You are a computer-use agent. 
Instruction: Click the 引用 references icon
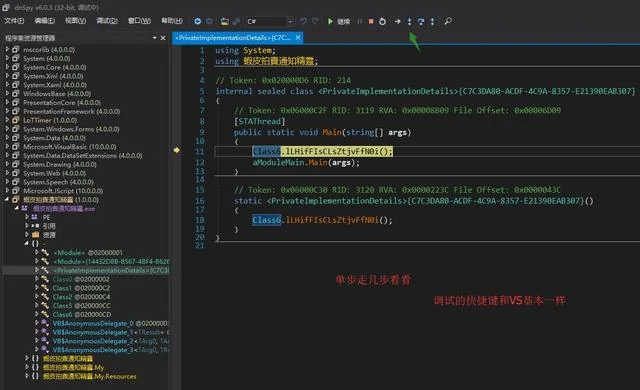point(36,226)
